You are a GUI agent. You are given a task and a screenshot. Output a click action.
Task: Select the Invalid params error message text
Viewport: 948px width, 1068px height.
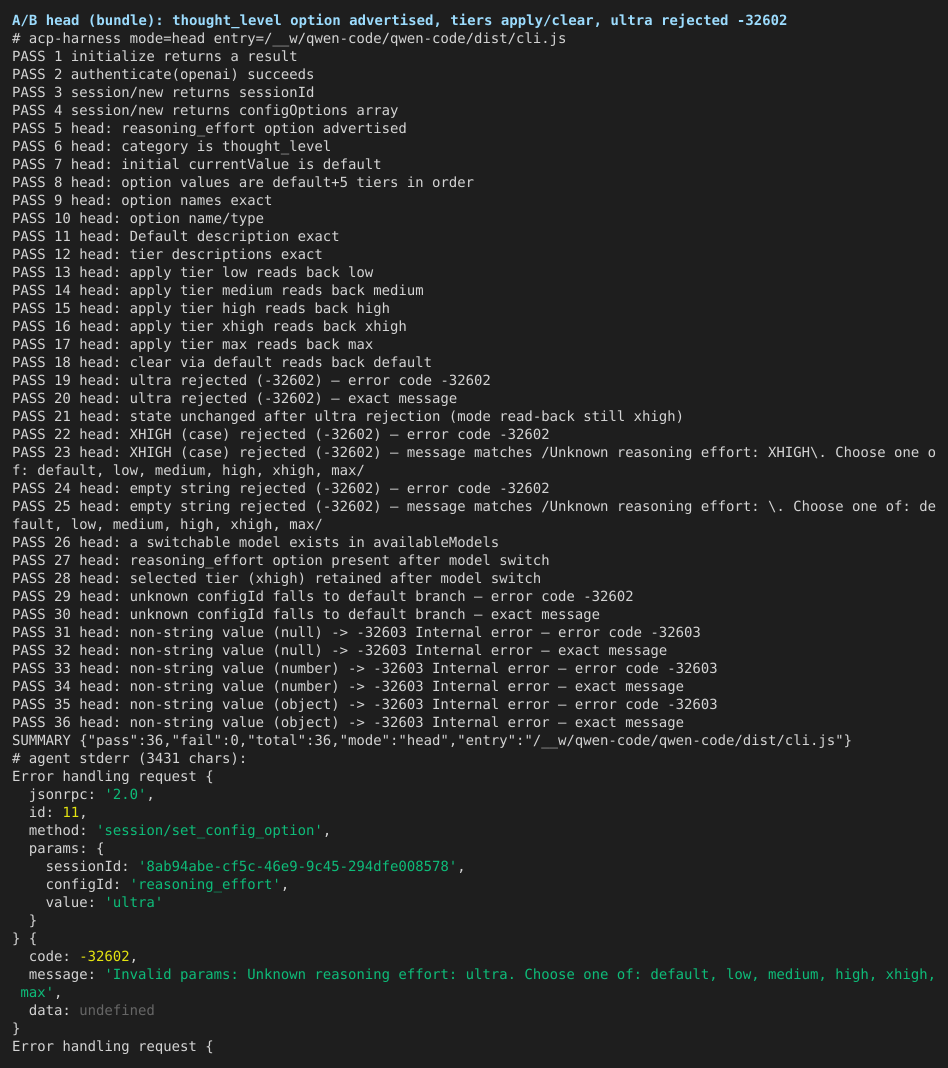(478, 983)
